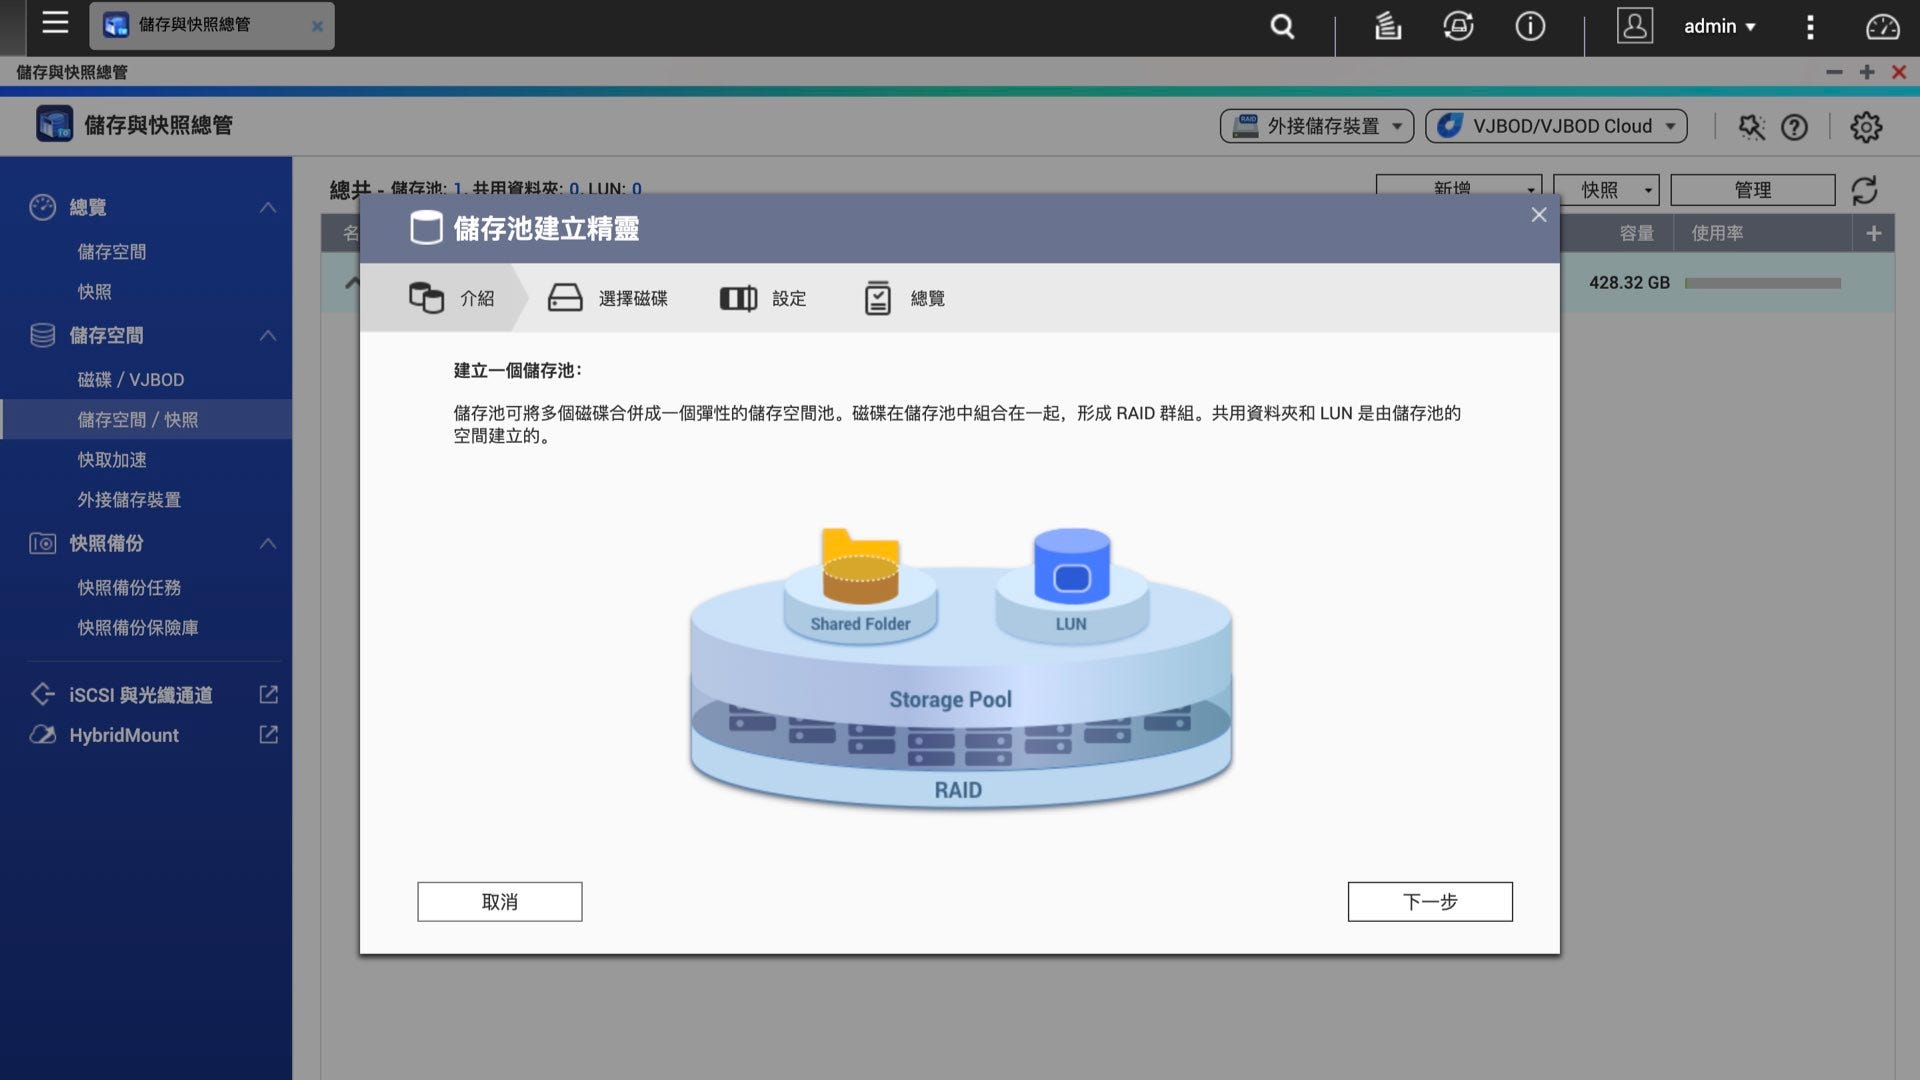Collapse the 總覽 sidebar section
1920x1080 pixels.
[x=268, y=207]
